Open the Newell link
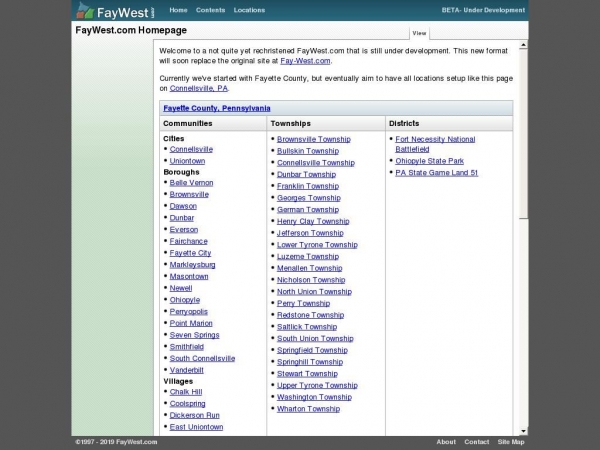The image size is (600, 450). (181, 288)
